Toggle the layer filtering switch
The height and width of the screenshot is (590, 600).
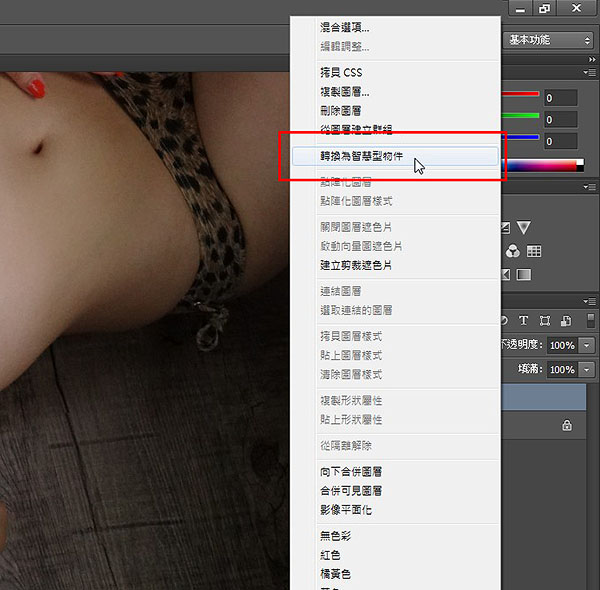[x=591, y=321]
